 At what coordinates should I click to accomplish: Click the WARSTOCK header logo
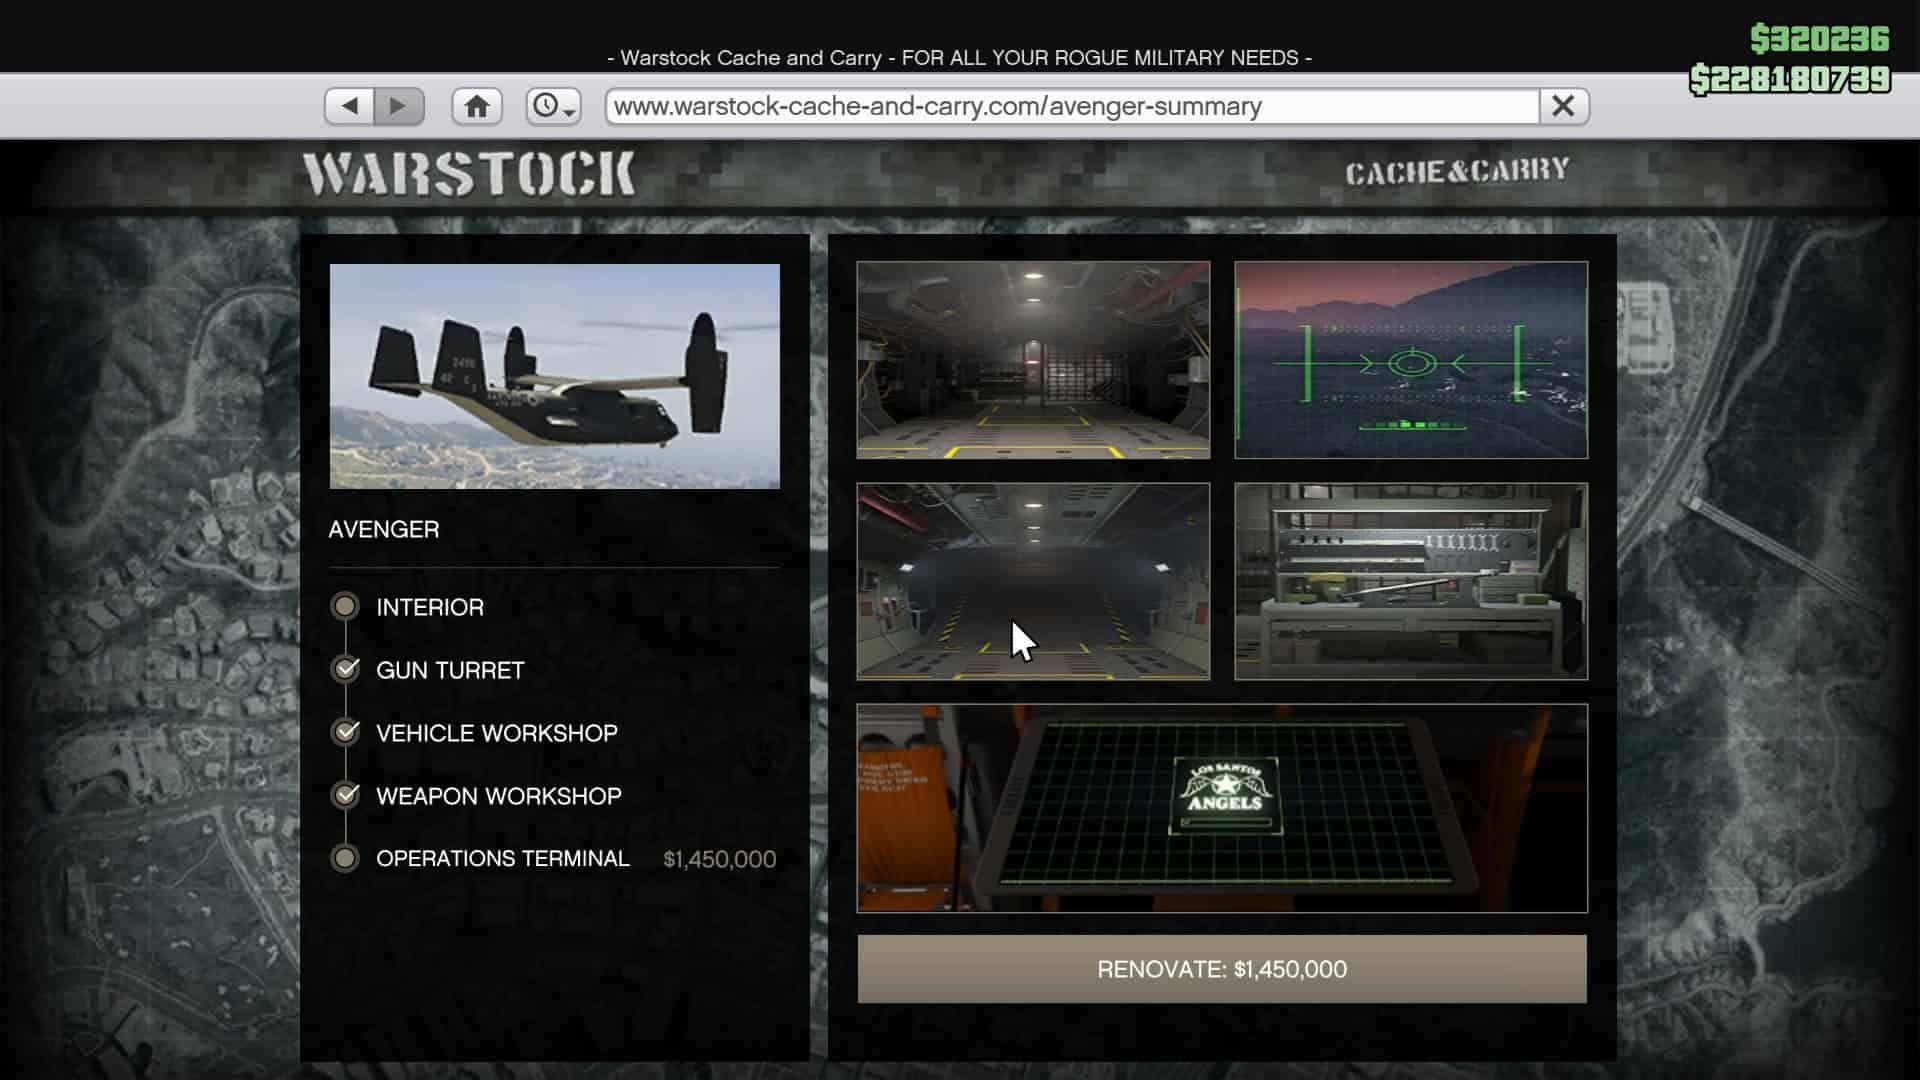point(470,172)
